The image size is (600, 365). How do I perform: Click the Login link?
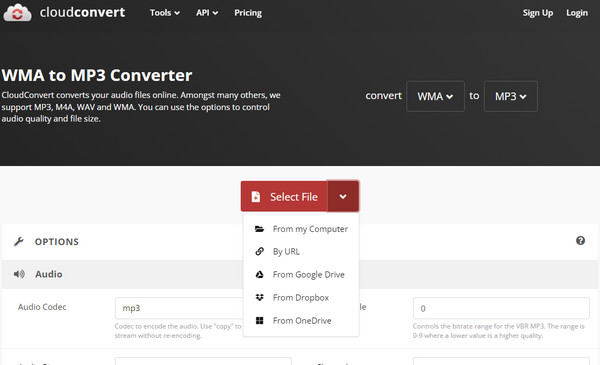click(x=577, y=13)
